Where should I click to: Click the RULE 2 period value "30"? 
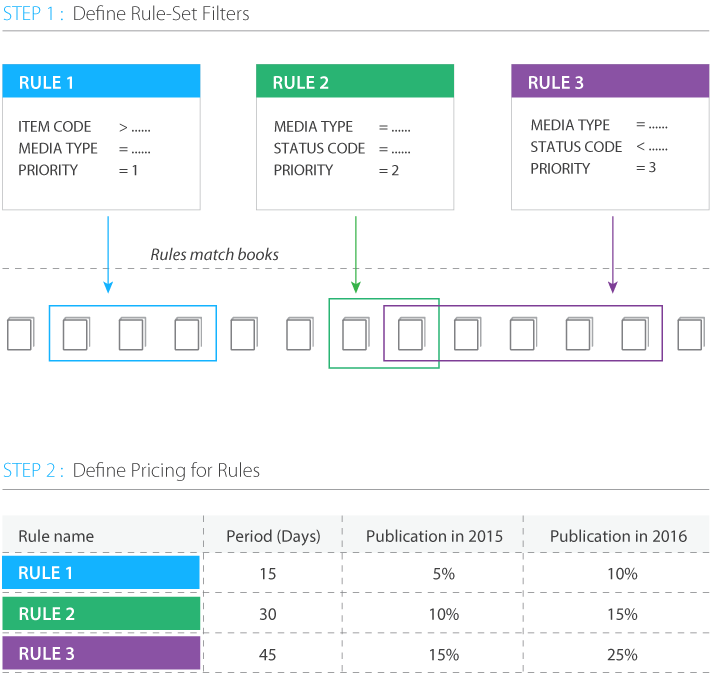(x=268, y=614)
